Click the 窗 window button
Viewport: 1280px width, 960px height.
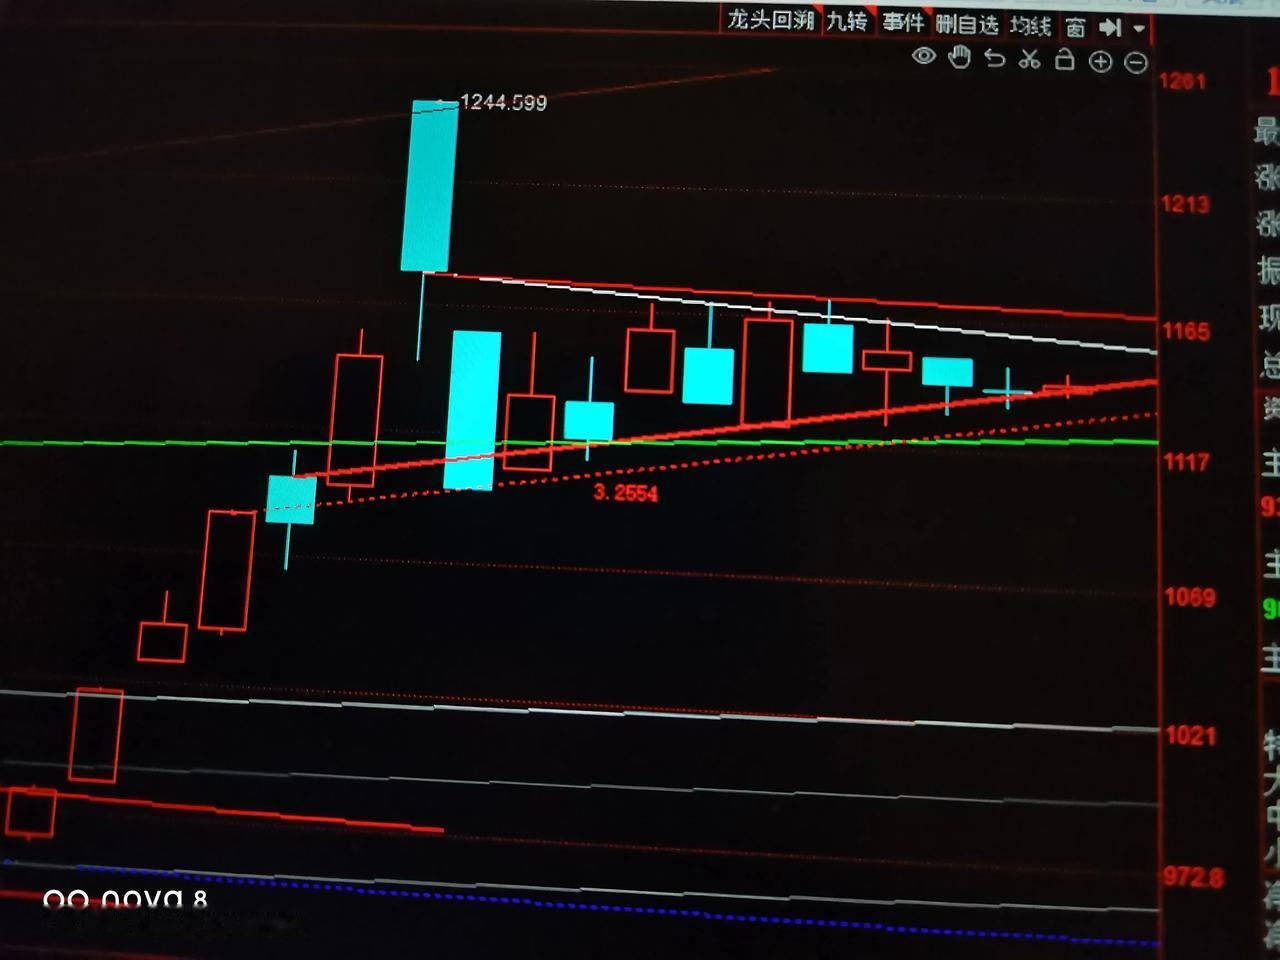pos(1075,28)
